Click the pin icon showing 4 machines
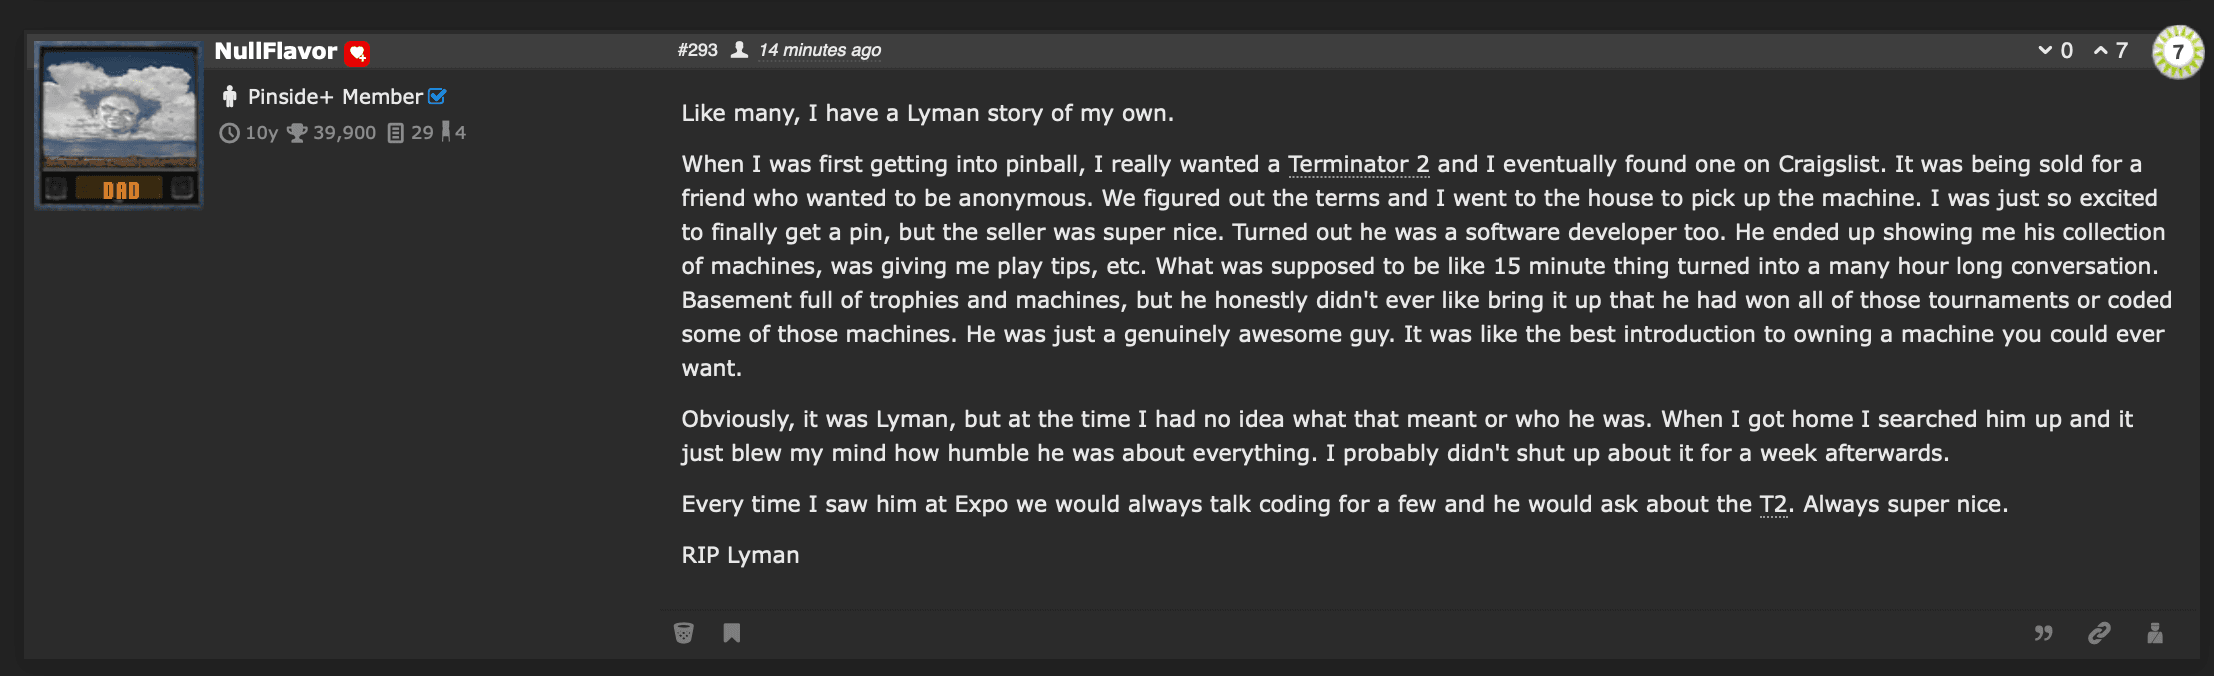 (x=445, y=131)
